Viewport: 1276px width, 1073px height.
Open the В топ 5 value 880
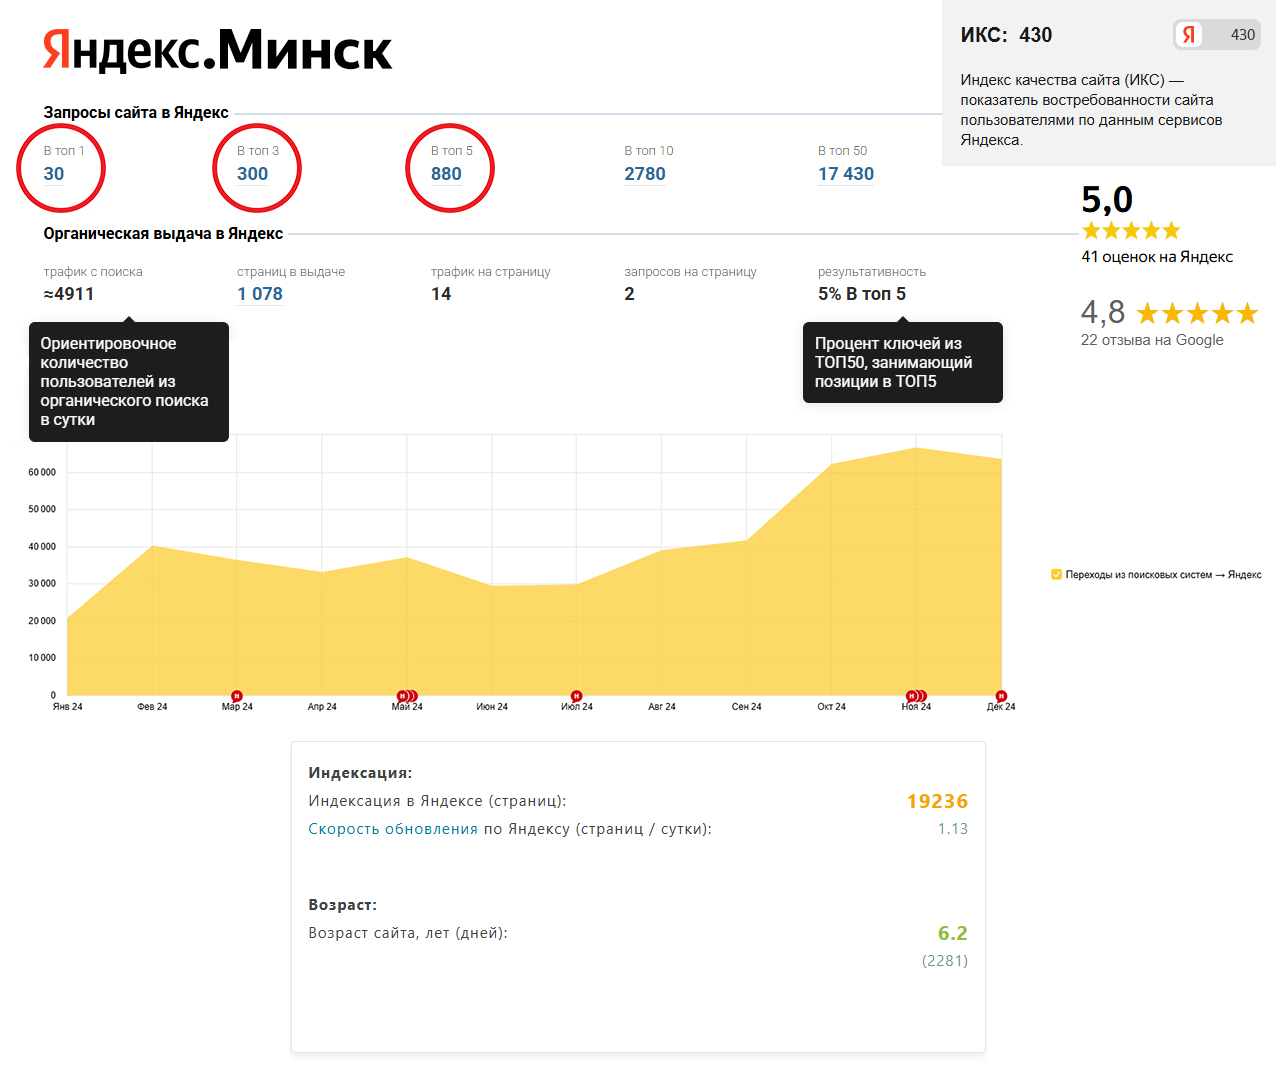coord(446,174)
